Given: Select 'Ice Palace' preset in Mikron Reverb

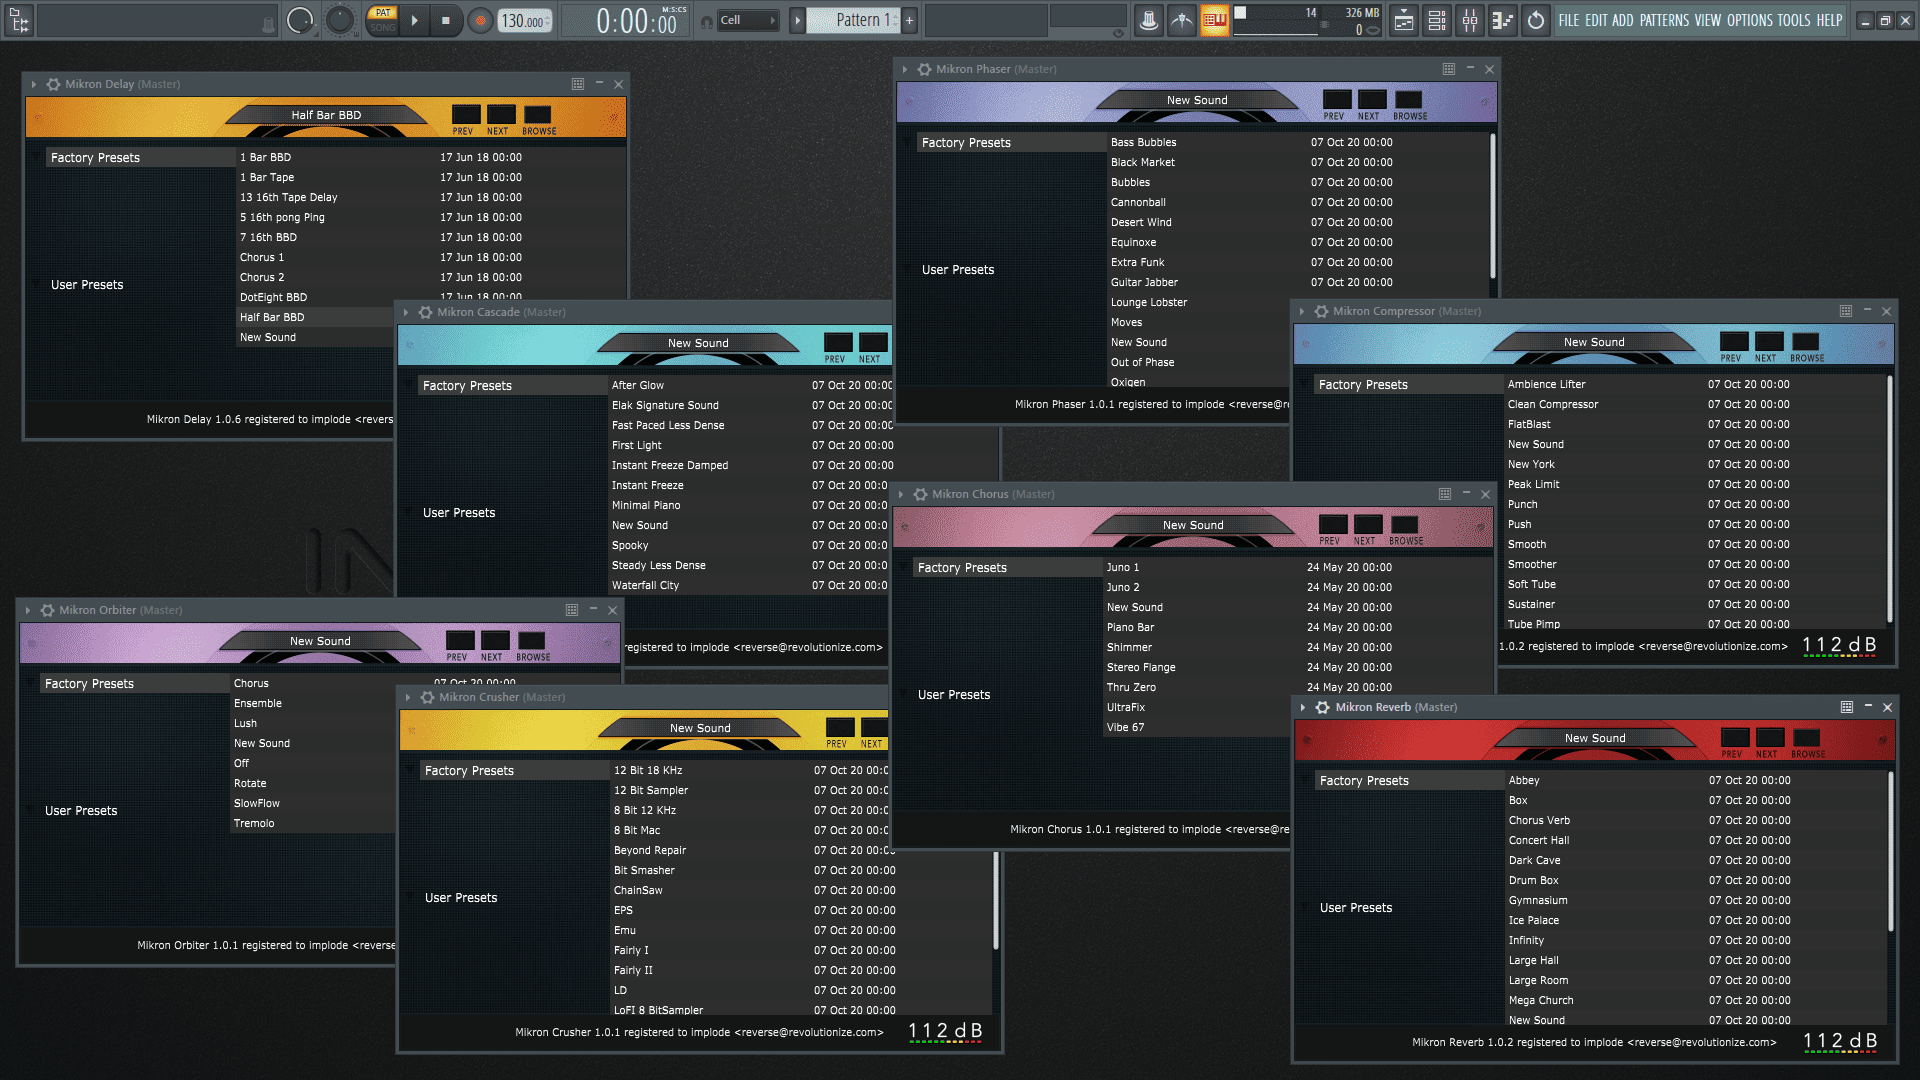Looking at the screenshot, I should click(x=1534, y=920).
